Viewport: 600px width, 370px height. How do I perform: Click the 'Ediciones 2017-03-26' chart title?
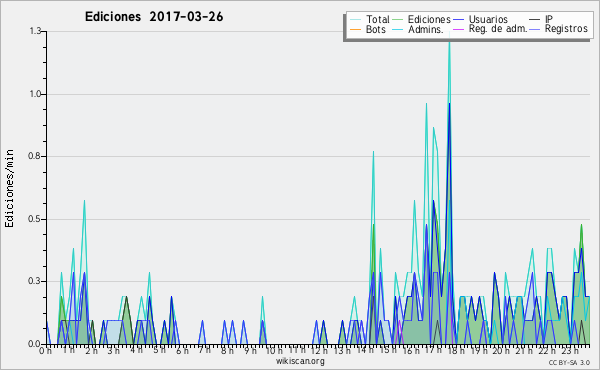154,17
